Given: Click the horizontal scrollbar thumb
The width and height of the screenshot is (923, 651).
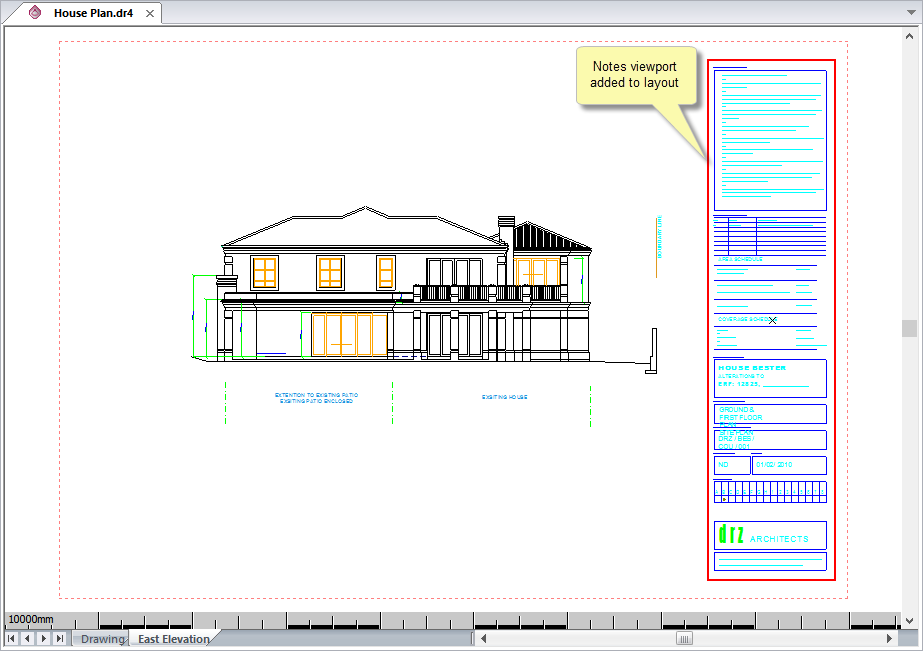Looking at the screenshot, I should tap(685, 638).
